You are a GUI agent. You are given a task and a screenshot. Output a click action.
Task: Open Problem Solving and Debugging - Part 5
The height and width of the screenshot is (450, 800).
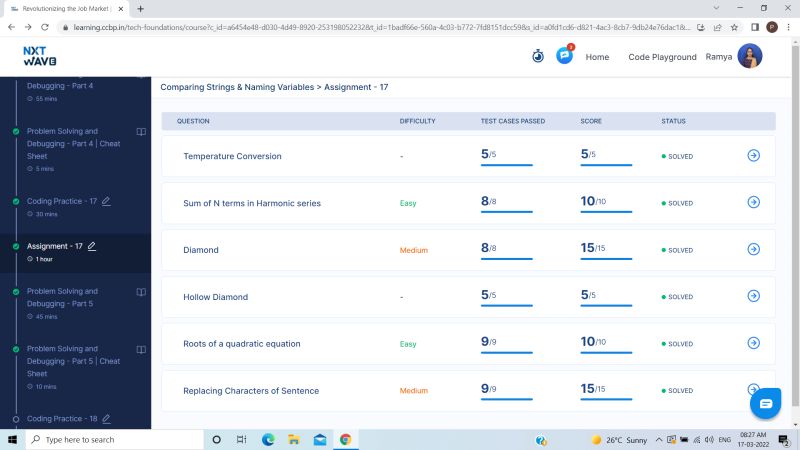[62, 297]
